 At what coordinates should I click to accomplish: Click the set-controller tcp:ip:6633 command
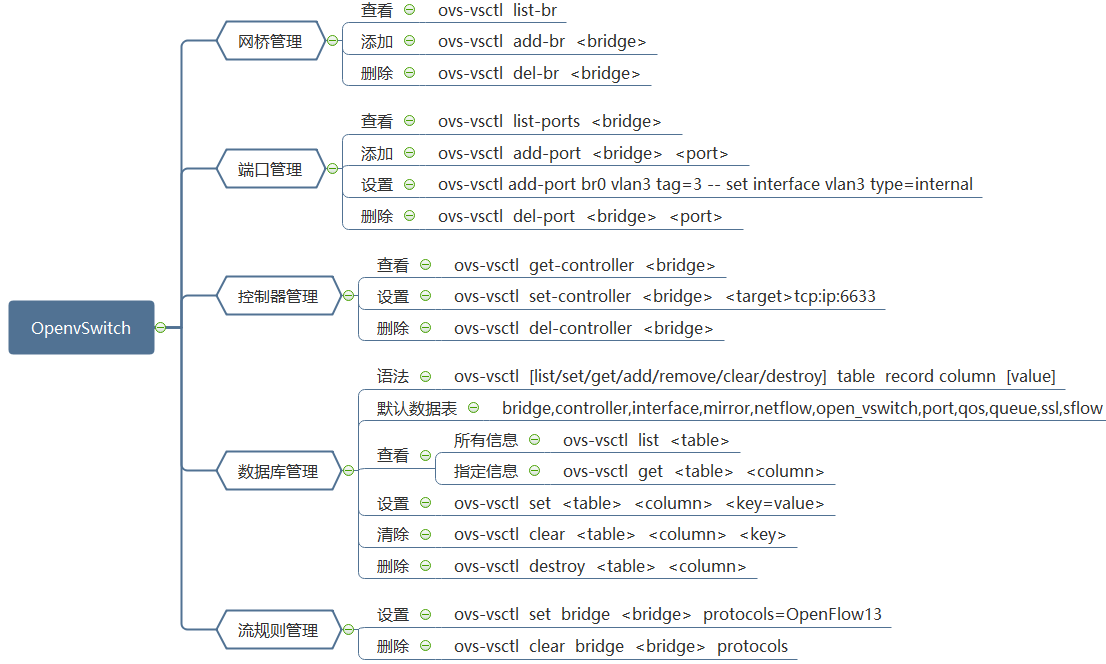(x=664, y=296)
